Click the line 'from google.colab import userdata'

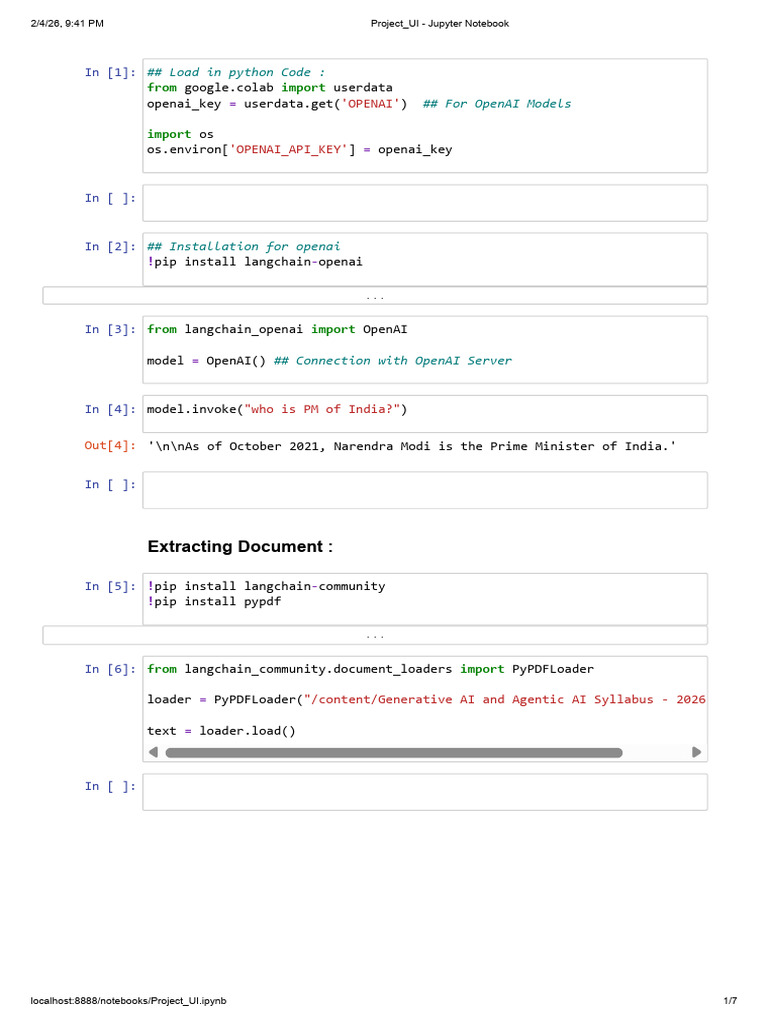pyautogui.click(x=270, y=88)
